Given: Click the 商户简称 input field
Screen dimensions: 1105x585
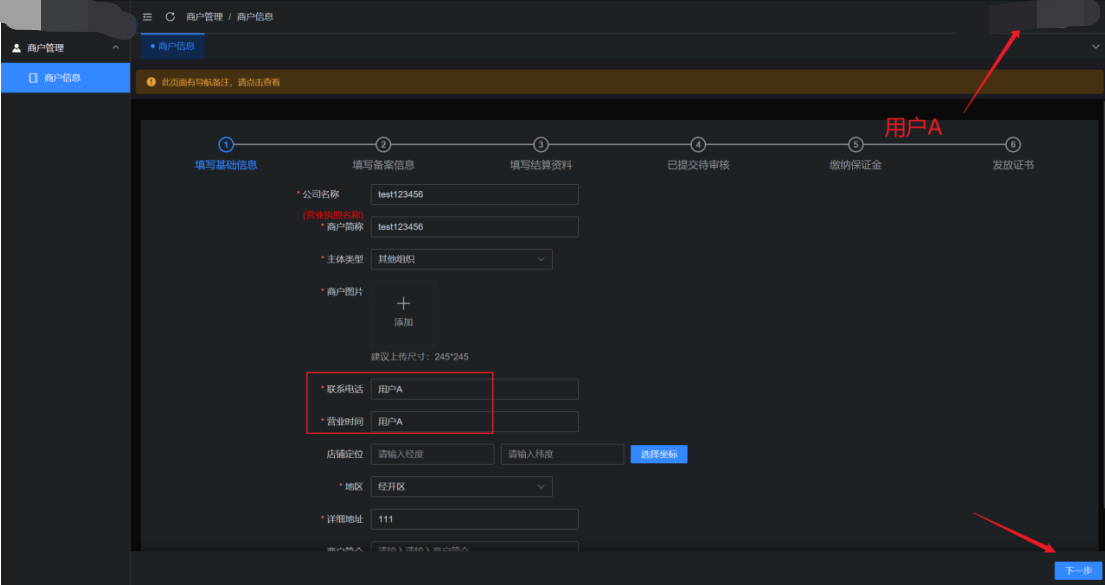Looking at the screenshot, I should coord(475,227).
